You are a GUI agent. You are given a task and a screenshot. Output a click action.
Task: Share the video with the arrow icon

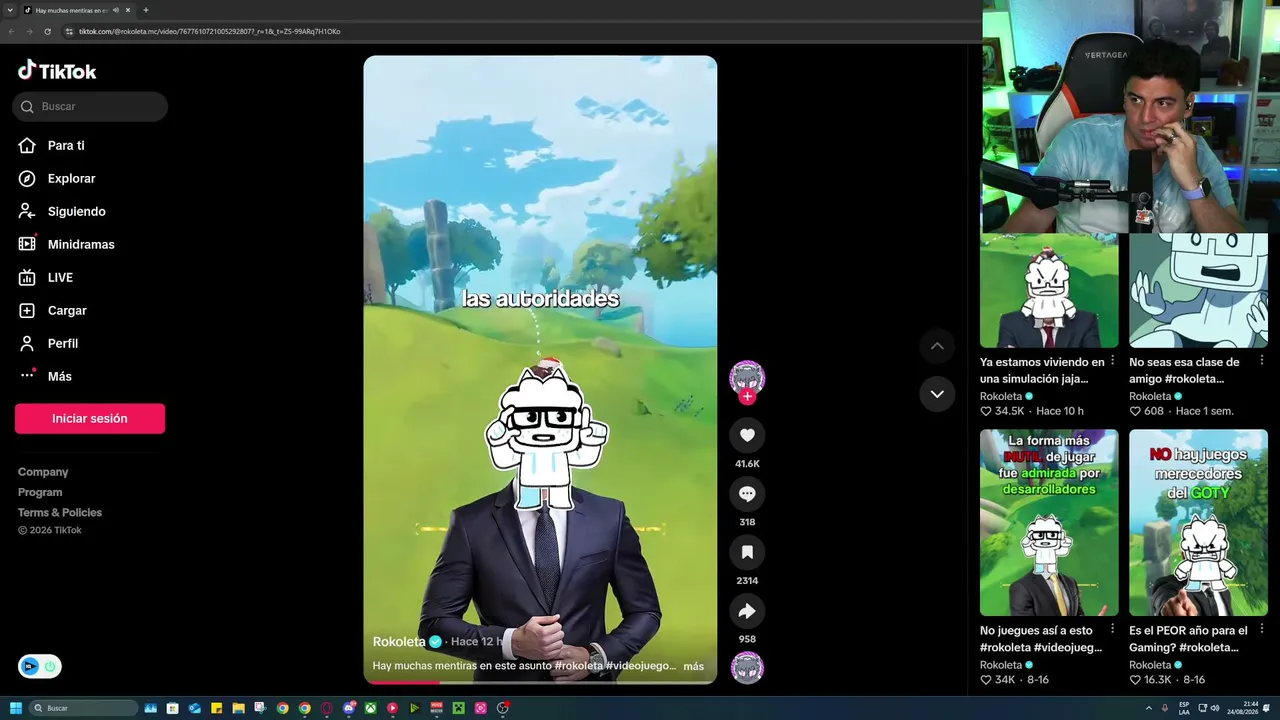tap(747, 610)
